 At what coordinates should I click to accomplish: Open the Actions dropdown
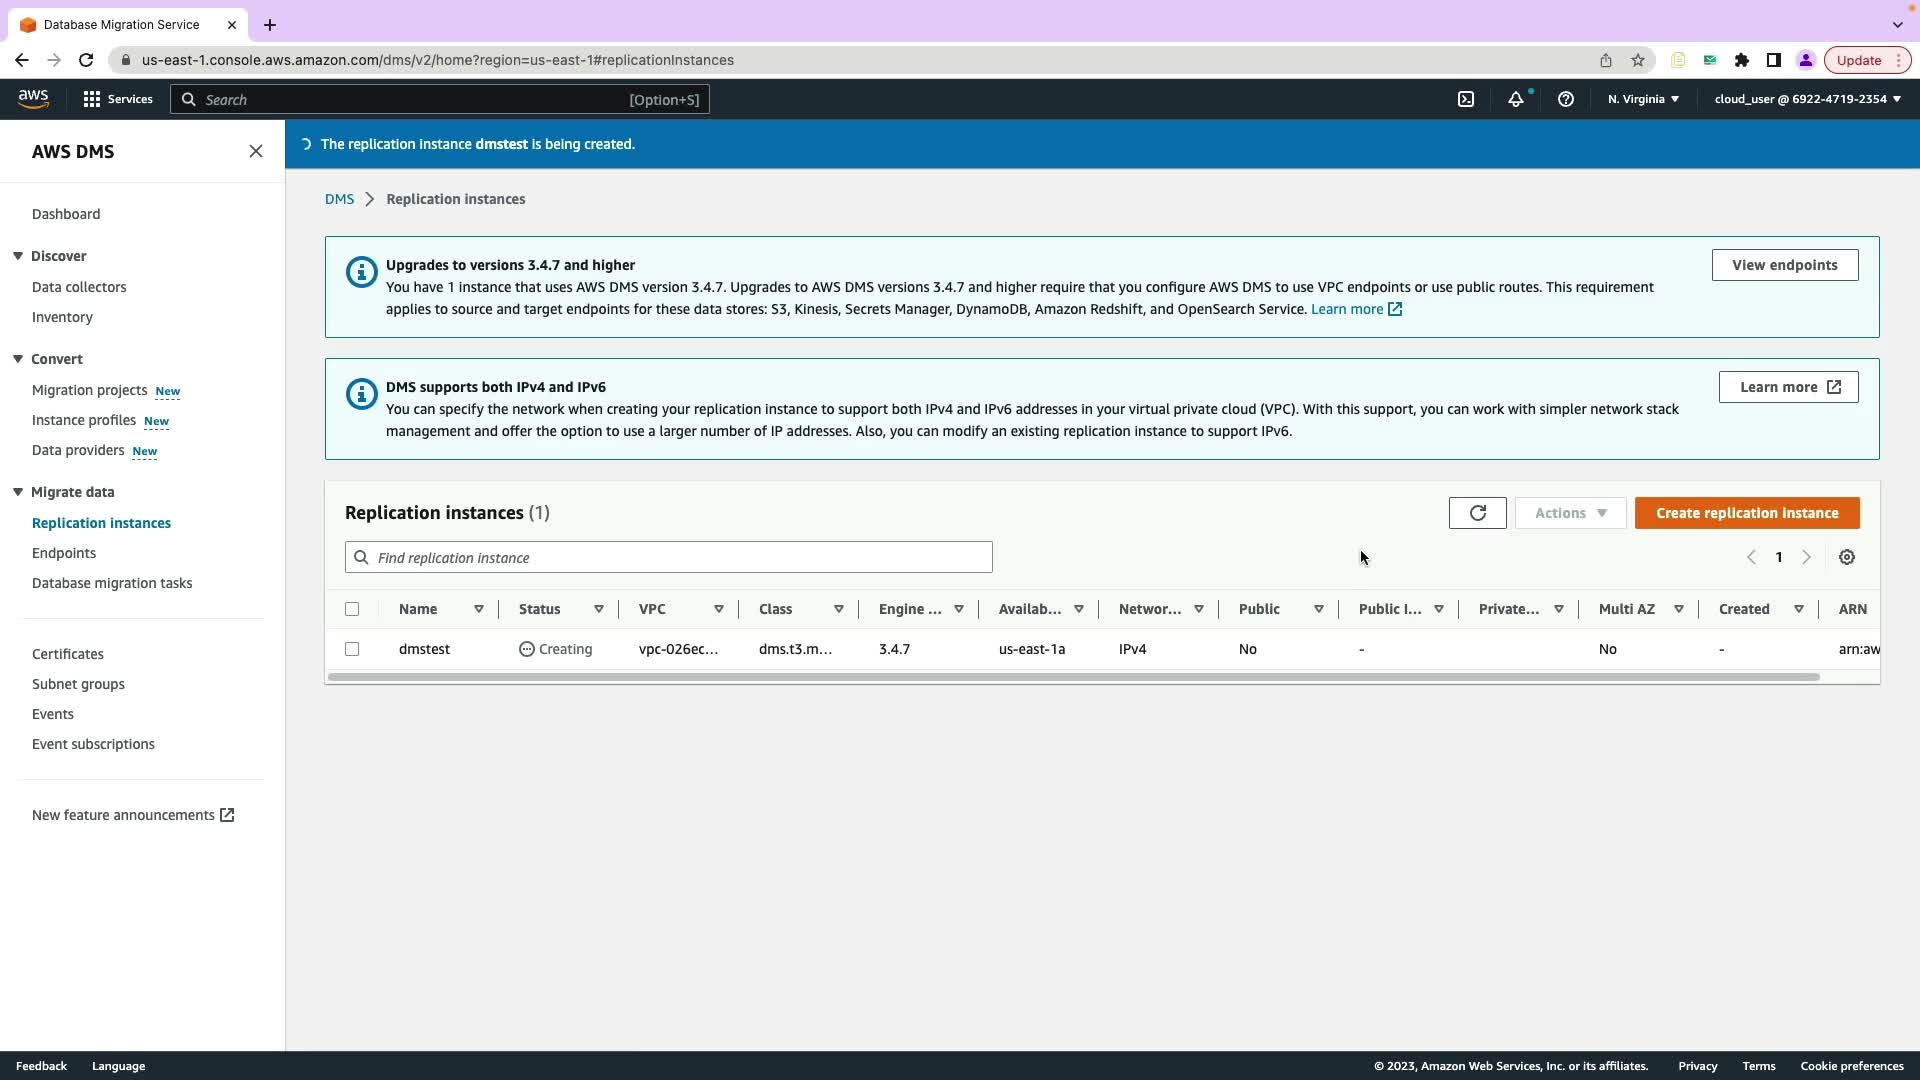pyautogui.click(x=1570, y=513)
